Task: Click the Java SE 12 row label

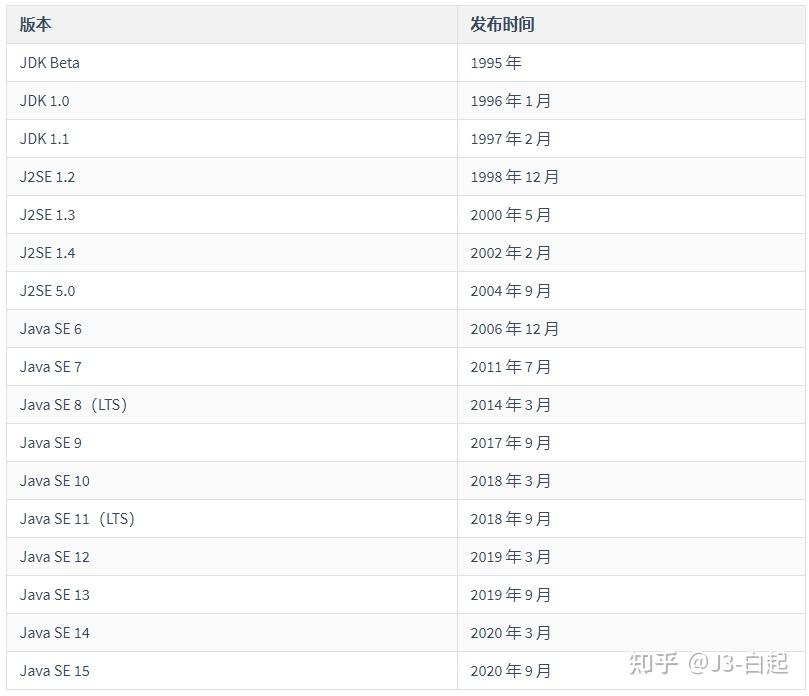Action: pos(55,557)
